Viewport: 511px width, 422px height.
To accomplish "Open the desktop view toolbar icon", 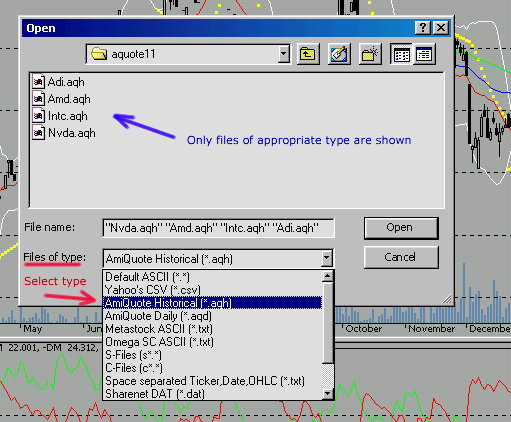I will pyautogui.click(x=339, y=54).
